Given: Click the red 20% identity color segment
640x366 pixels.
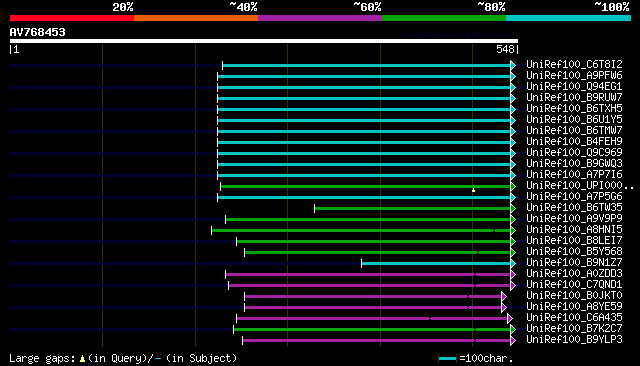Looking at the screenshot, I should (72, 18).
